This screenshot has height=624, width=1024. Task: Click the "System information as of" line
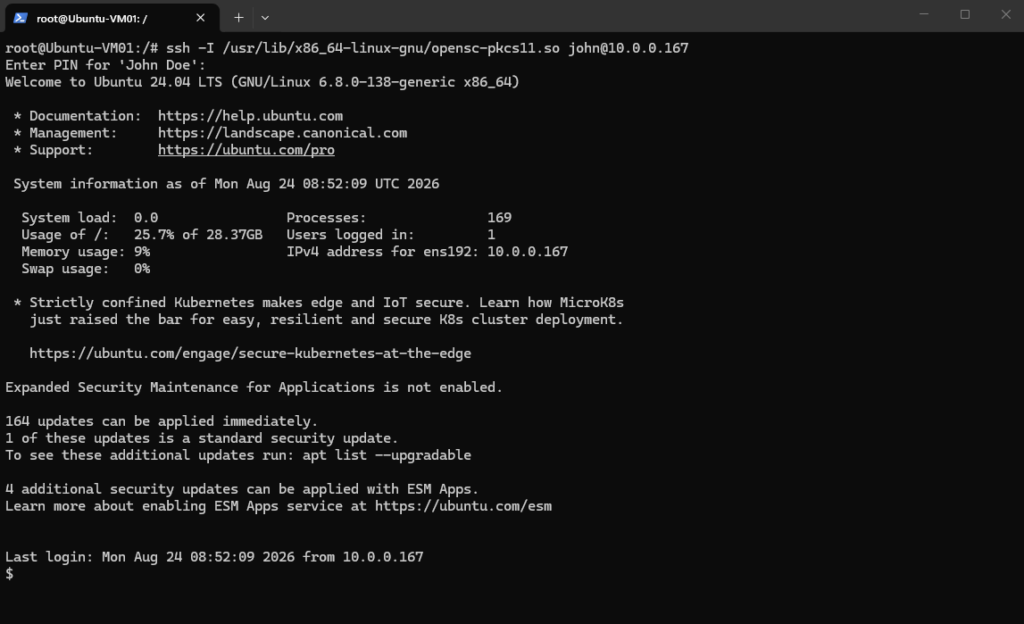pyautogui.click(x=226, y=183)
